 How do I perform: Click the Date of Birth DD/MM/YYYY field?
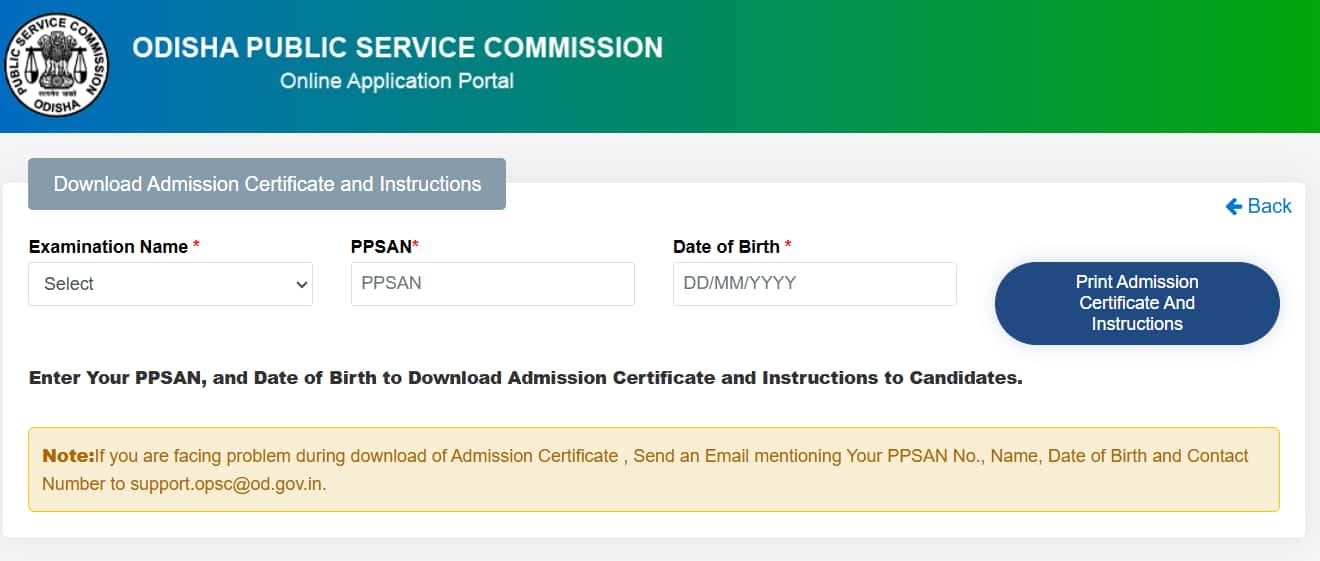point(814,284)
